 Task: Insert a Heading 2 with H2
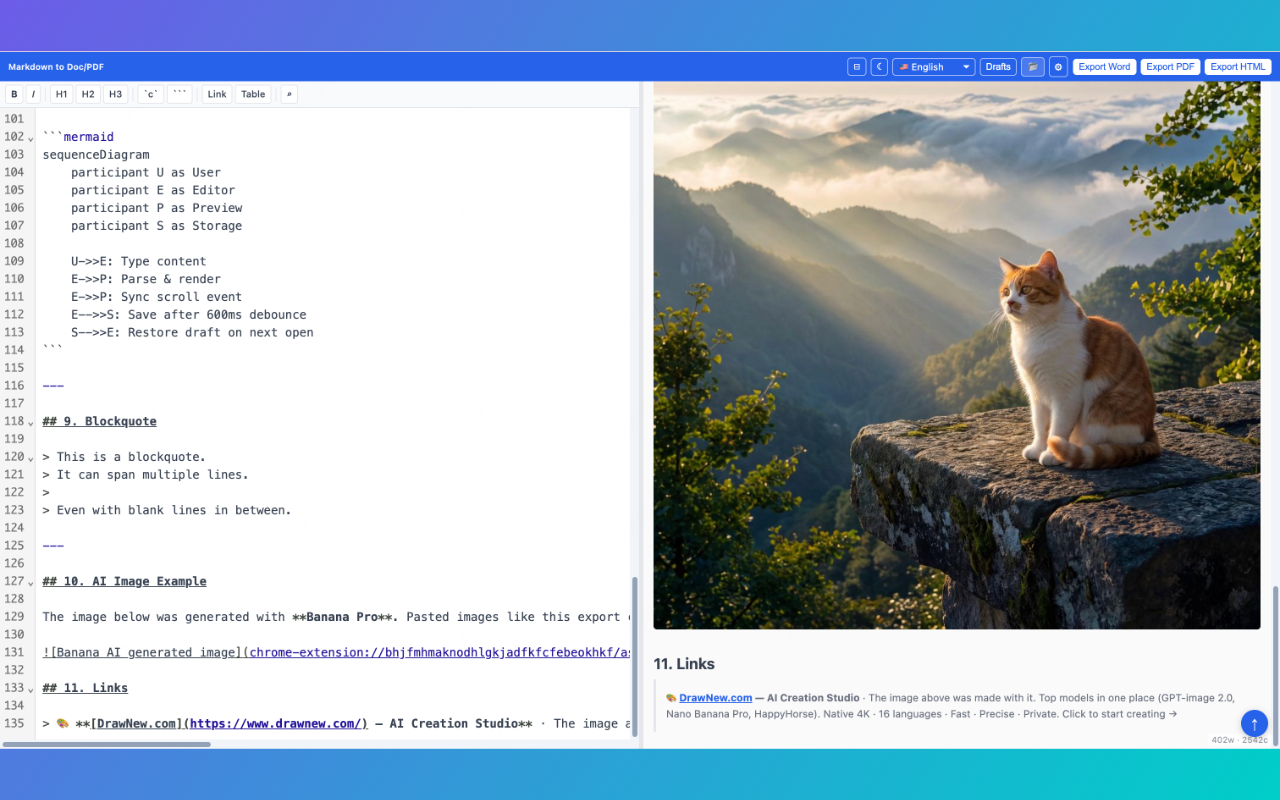[88, 94]
